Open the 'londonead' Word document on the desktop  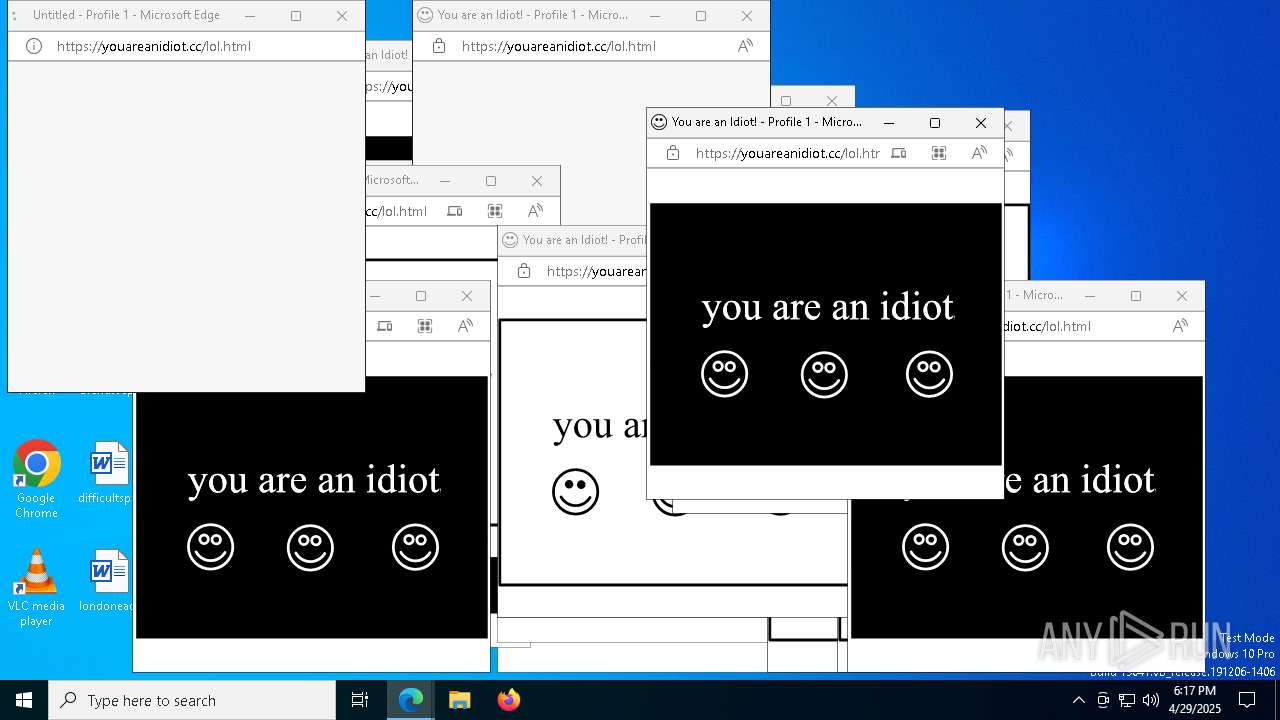pyautogui.click(x=108, y=581)
